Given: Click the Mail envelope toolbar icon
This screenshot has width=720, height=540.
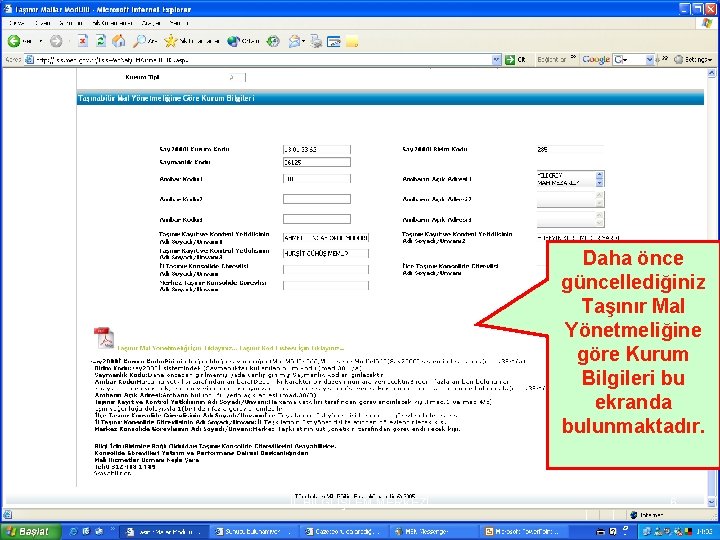Looking at the screenshot, I should tap(294, 41).
